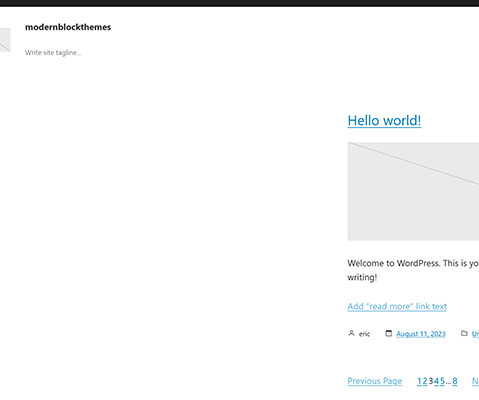
Task: Select current page number 3
Action: (x=431, y=381)
